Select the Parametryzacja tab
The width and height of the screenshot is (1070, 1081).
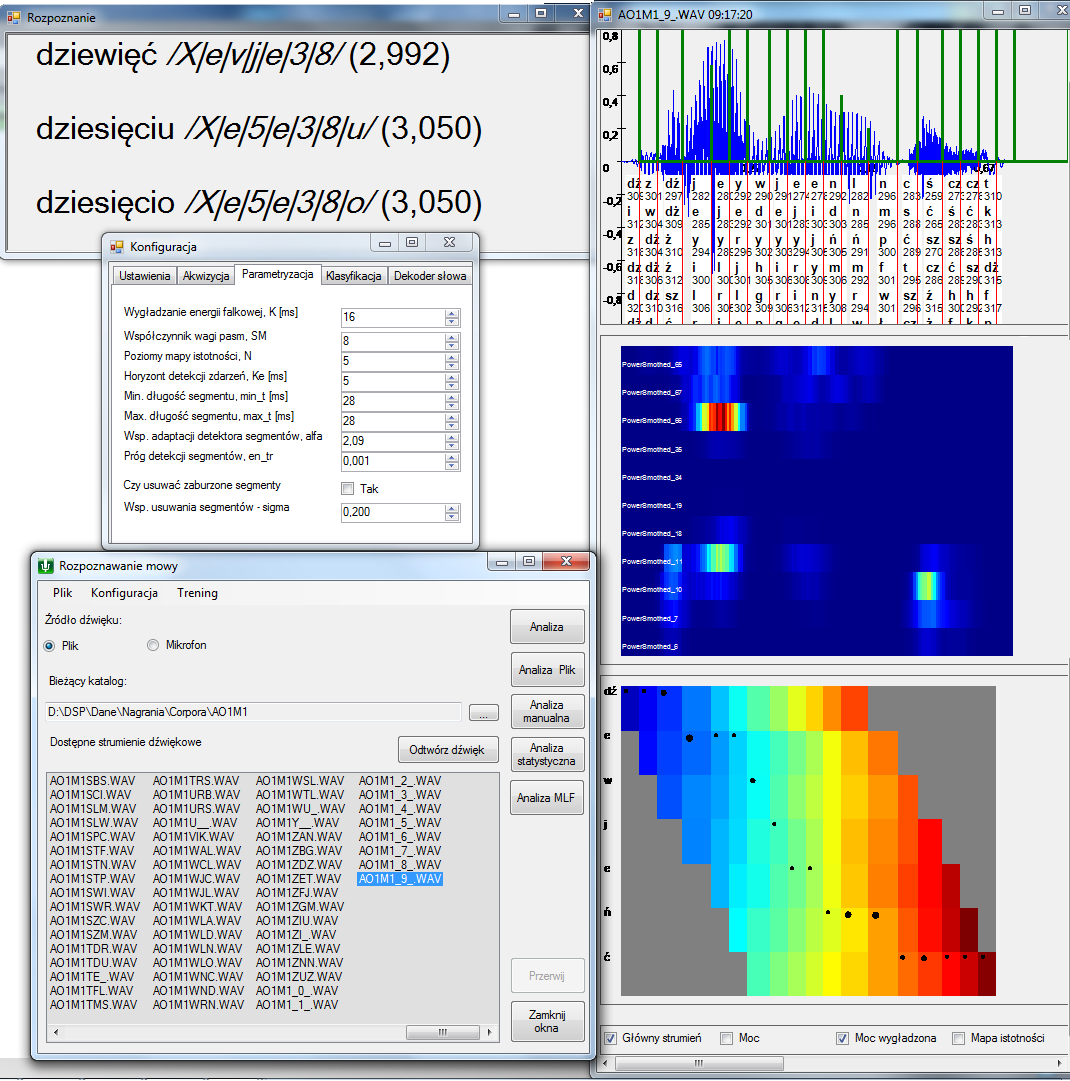pos(277,274)
